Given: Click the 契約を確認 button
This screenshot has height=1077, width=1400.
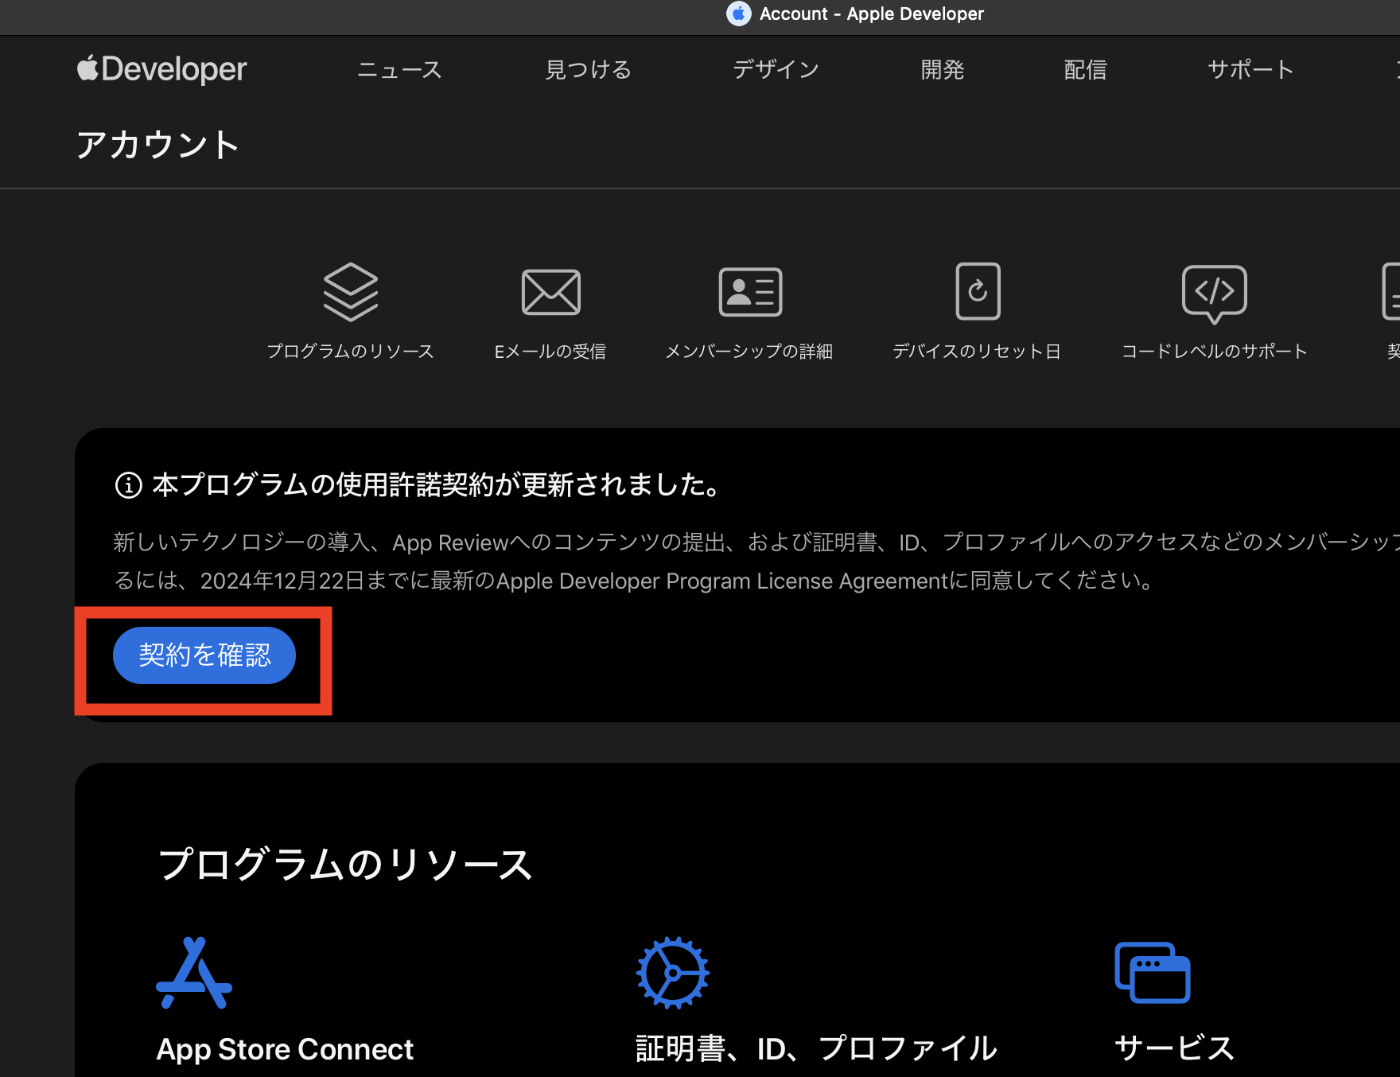Looking at the screenshot, I should click(204, 656).
